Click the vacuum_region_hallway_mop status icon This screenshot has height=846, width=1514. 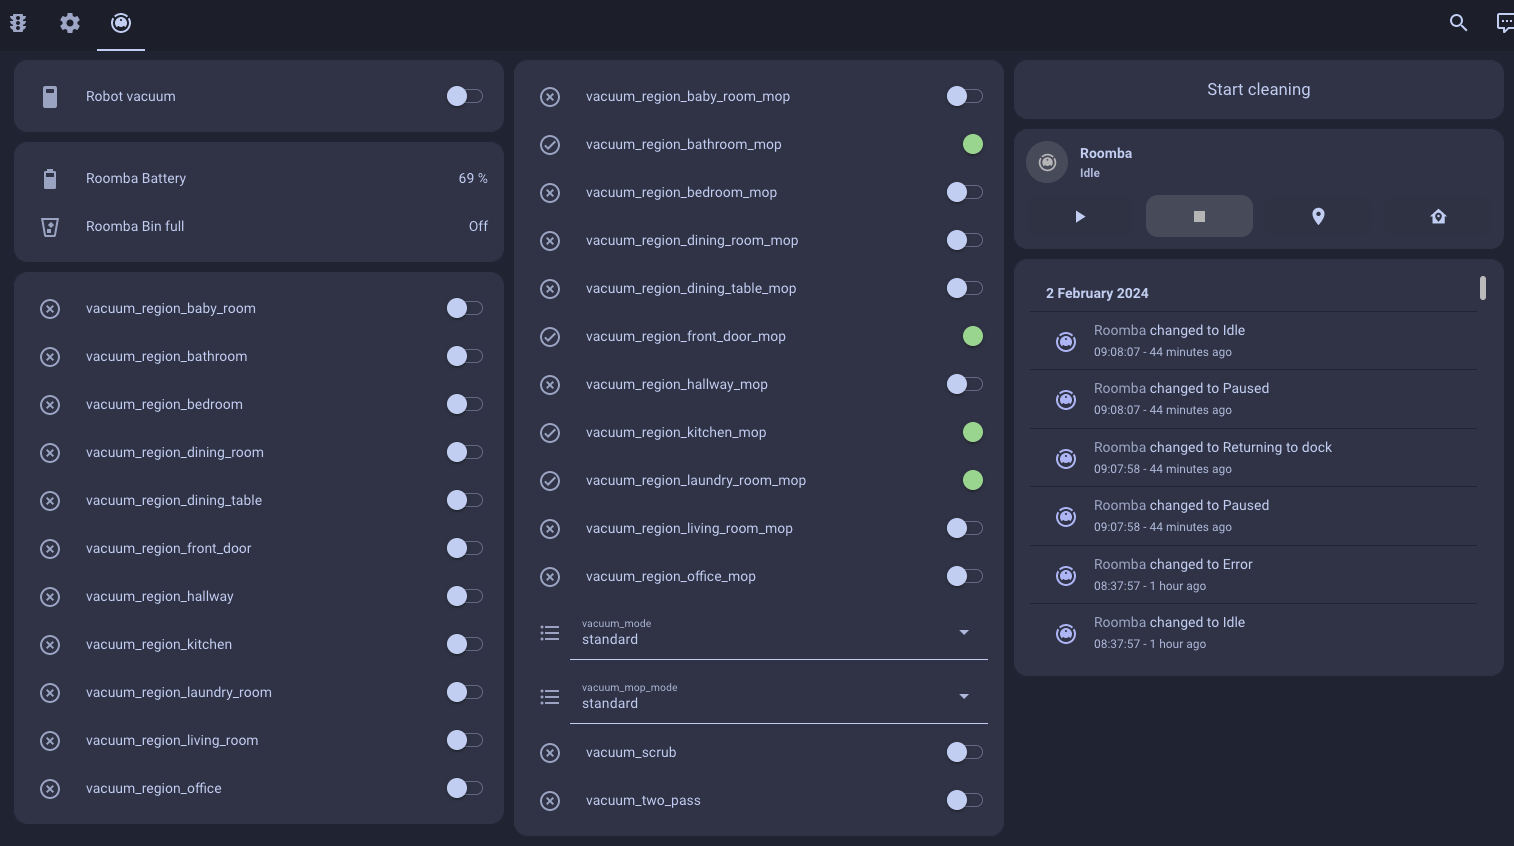(550, 385)
